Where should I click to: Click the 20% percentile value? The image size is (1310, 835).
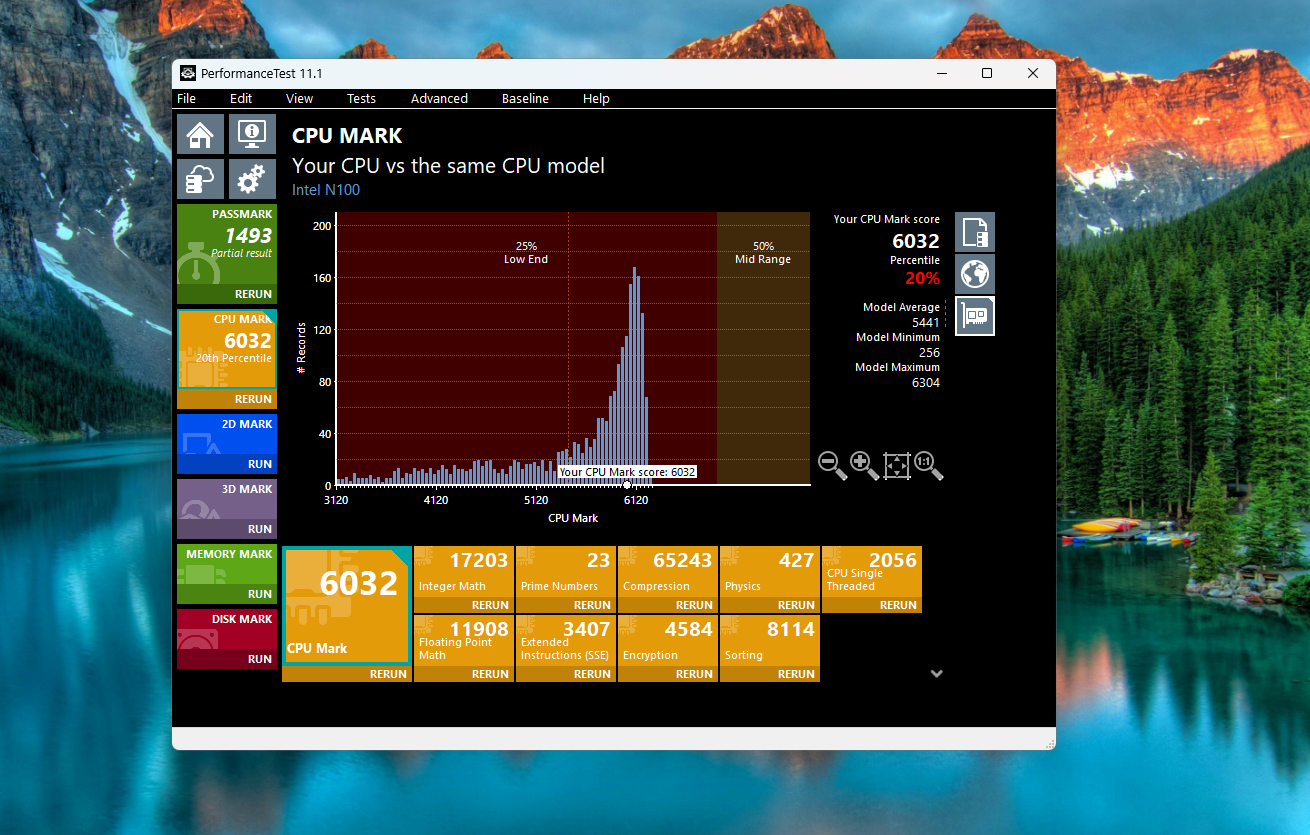coord(923,279)
